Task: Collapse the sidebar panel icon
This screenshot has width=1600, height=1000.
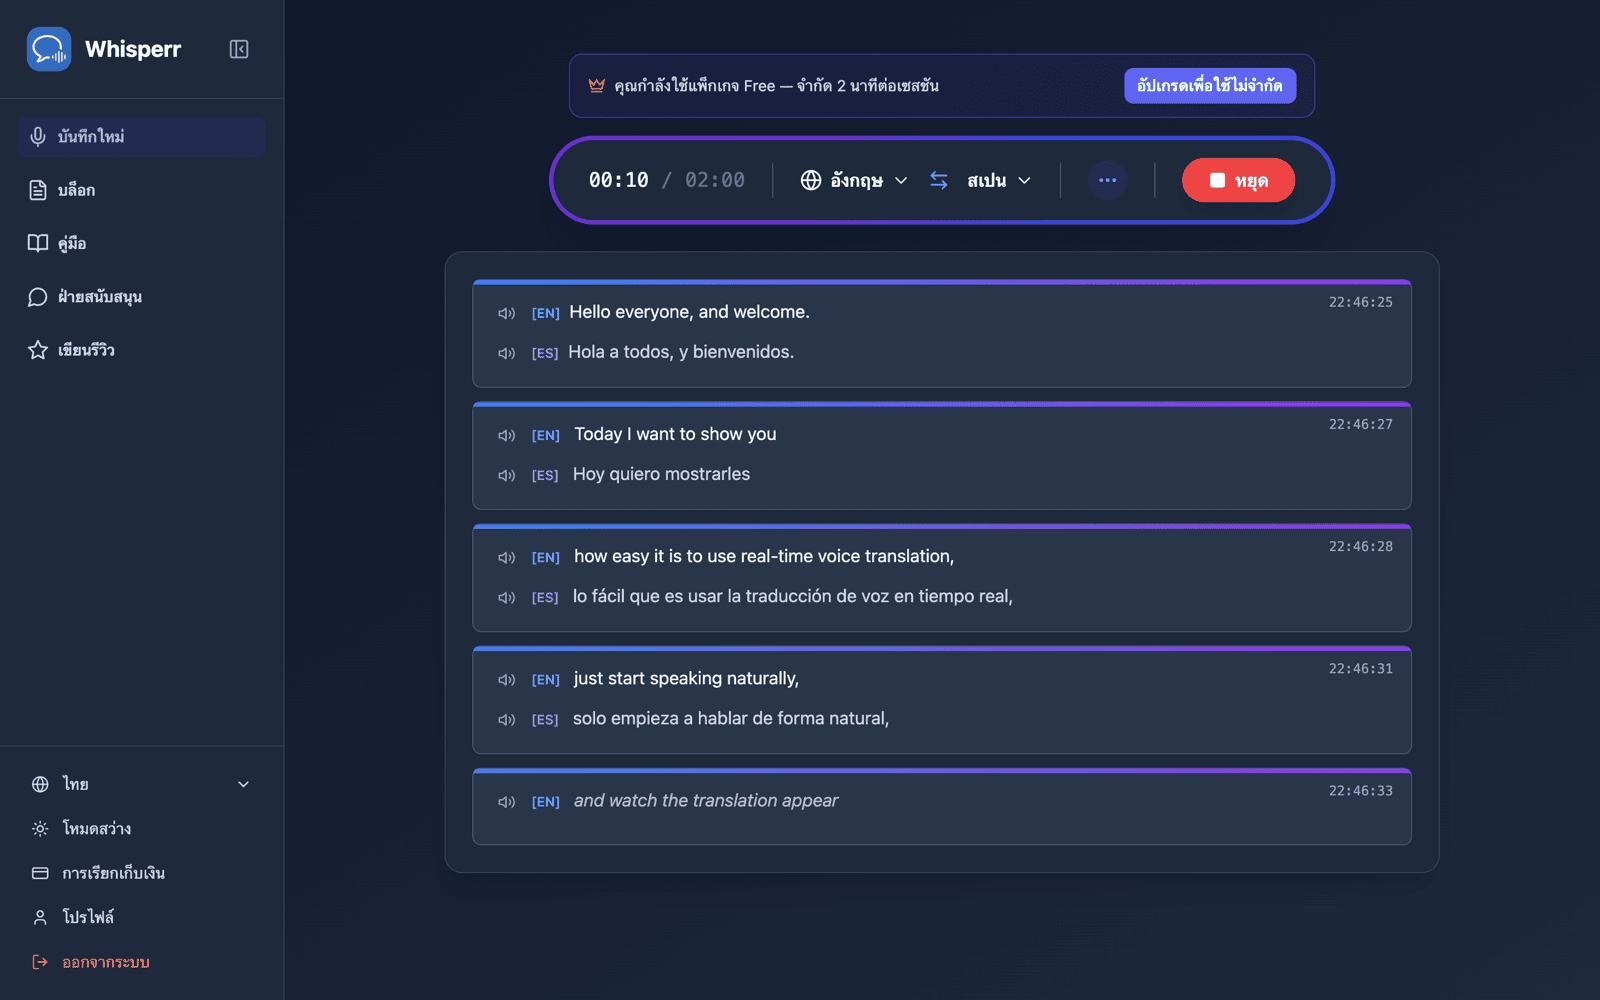Action: 239,49
